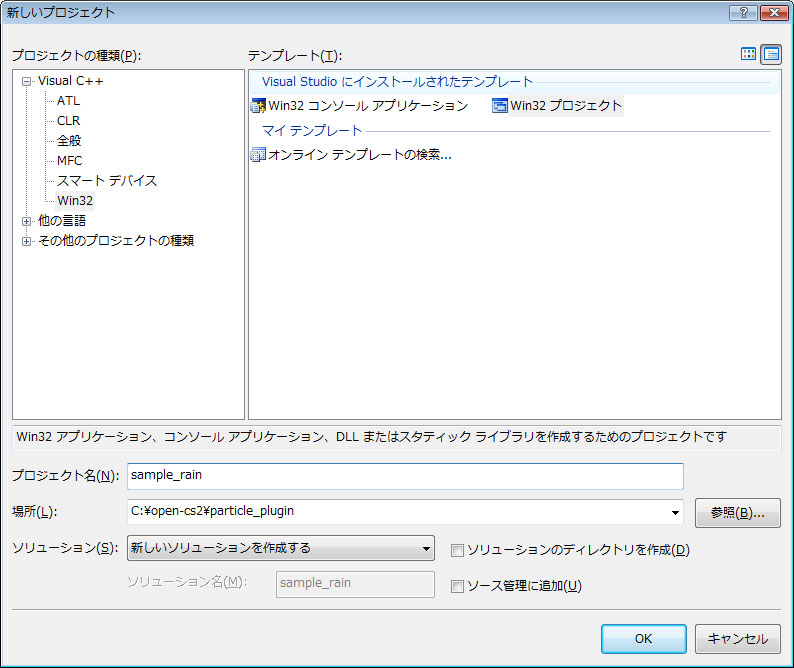Open the dialog help question mark button

743,12
